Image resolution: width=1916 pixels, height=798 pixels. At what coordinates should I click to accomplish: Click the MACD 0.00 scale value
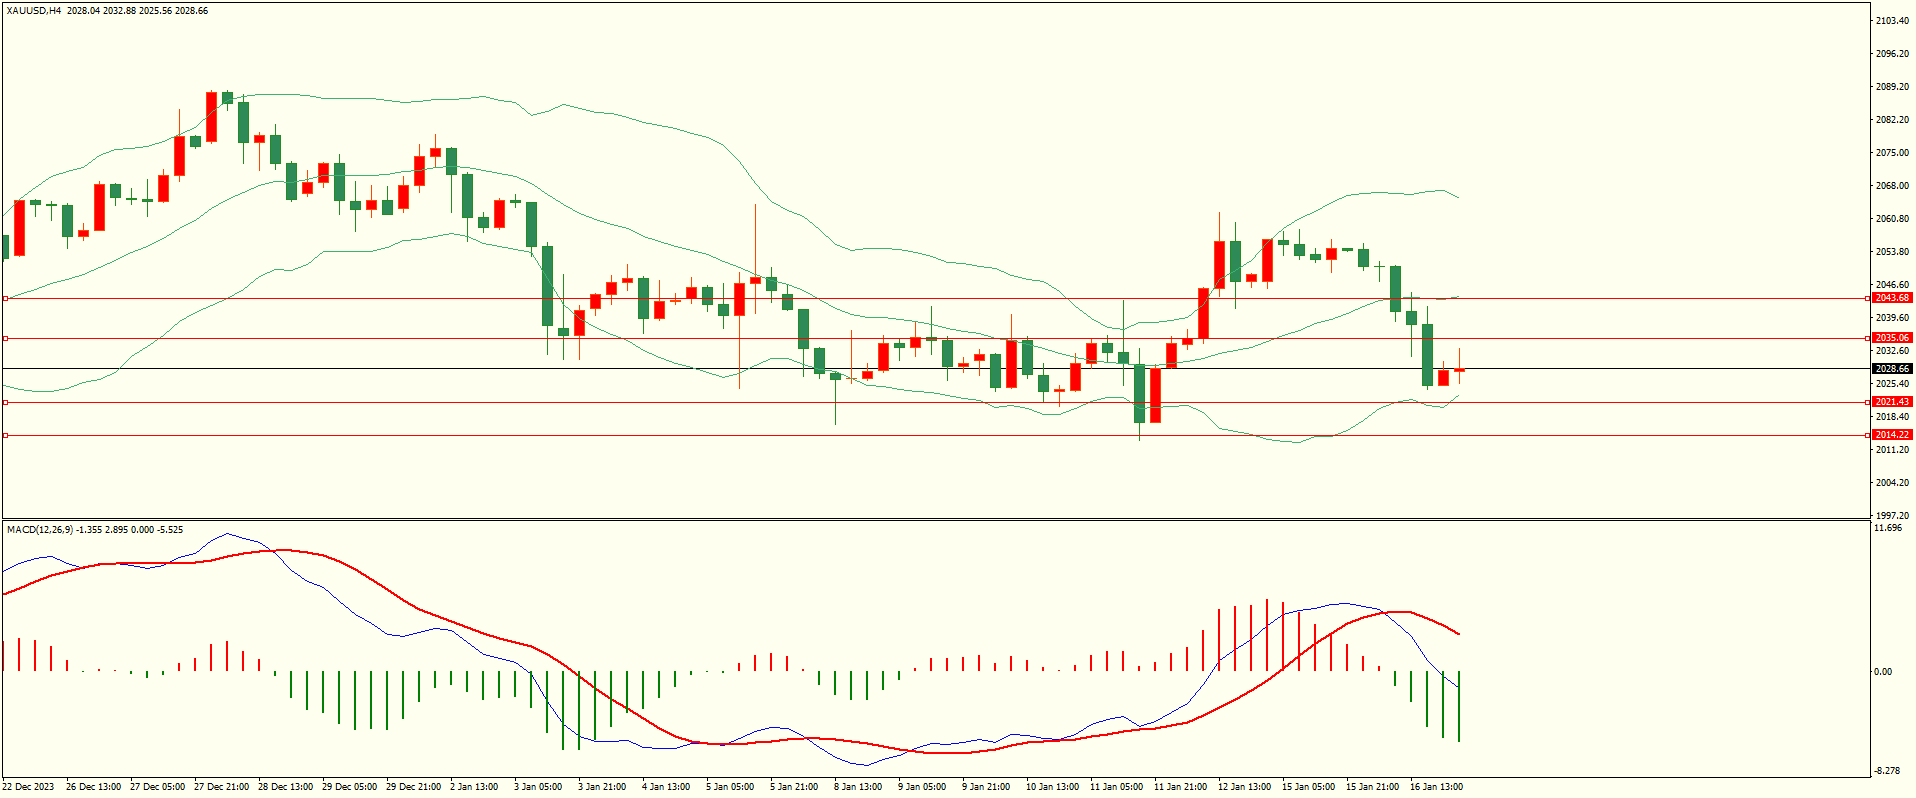[x=1883, y=672]
